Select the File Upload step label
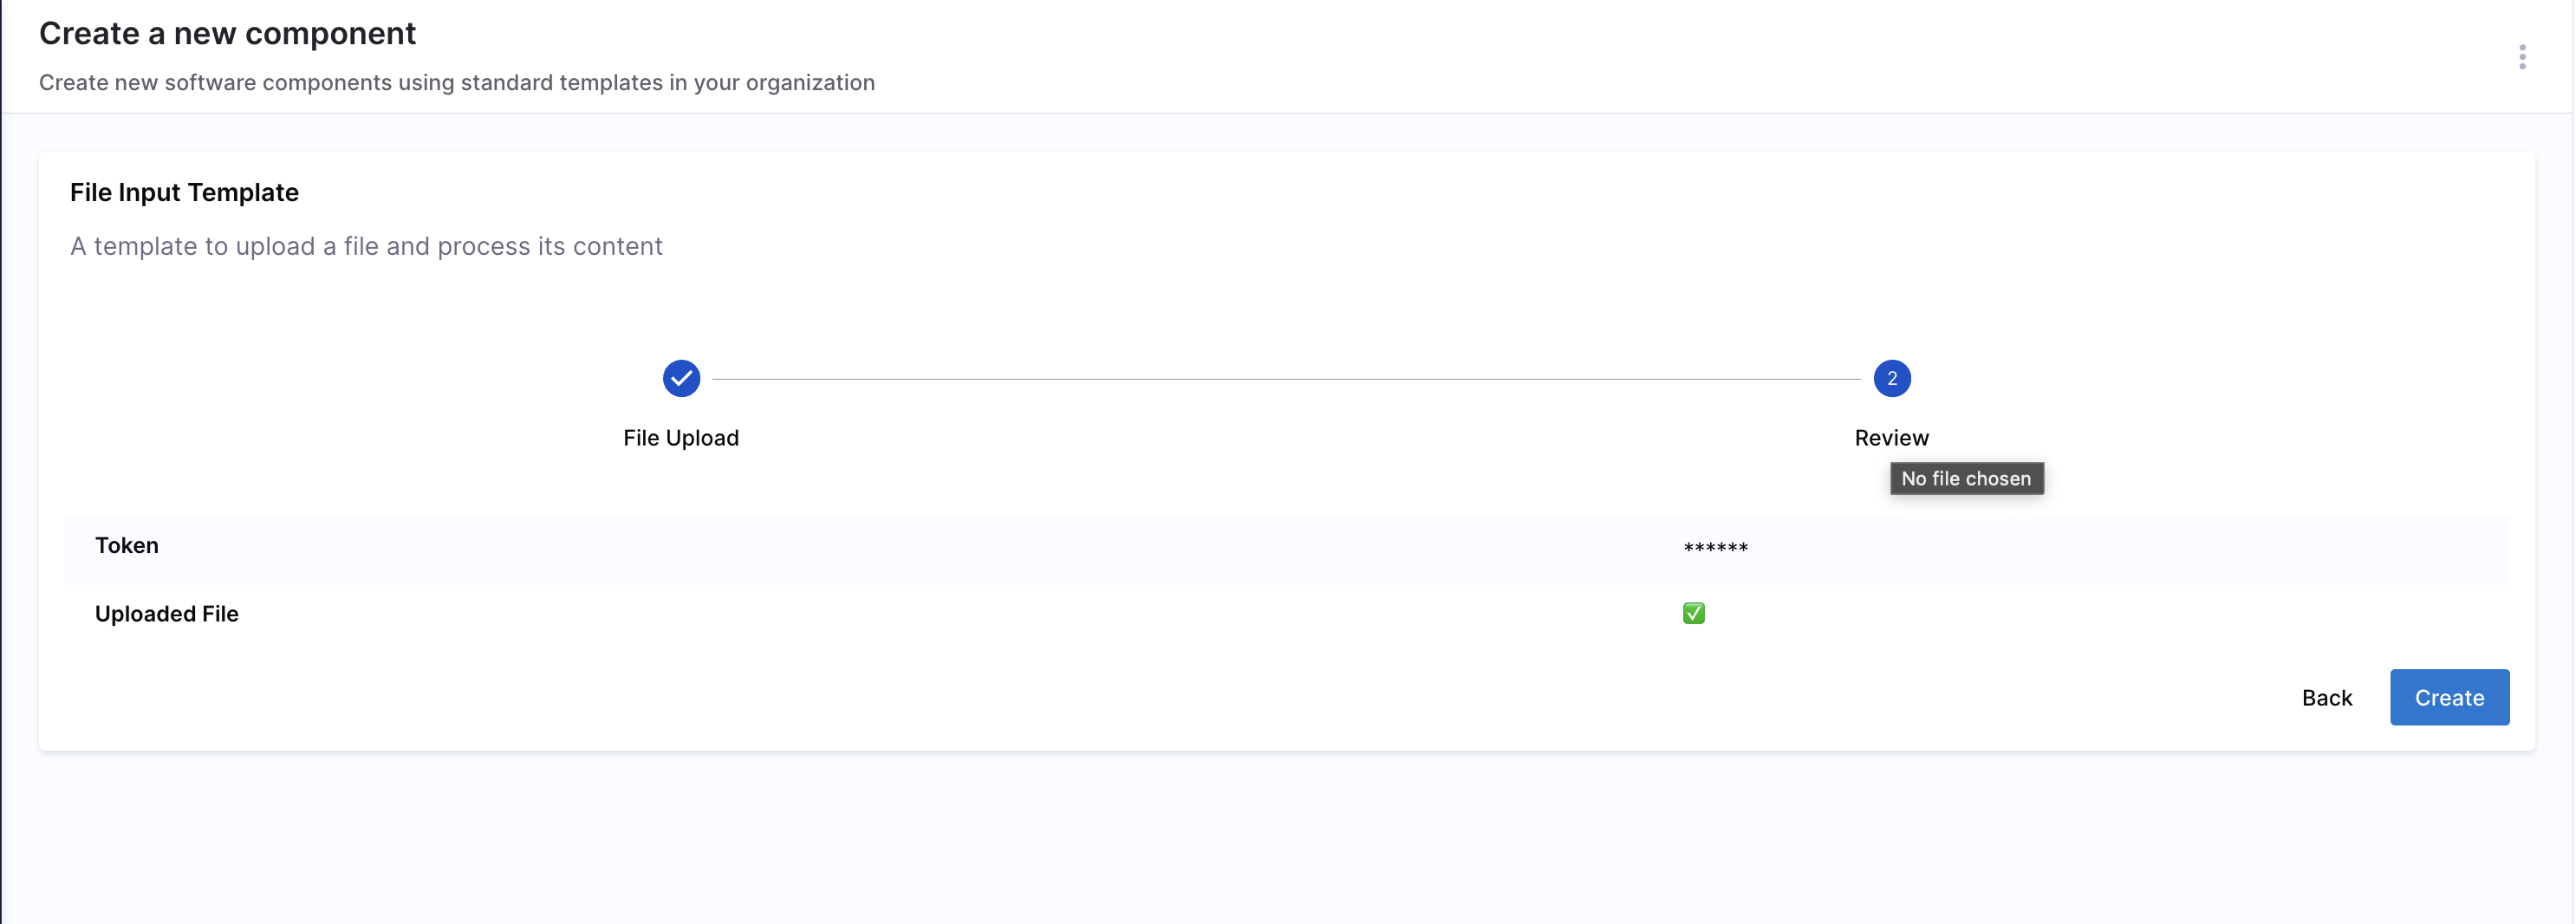The image size is (2576, 924). tap(681, 438)
